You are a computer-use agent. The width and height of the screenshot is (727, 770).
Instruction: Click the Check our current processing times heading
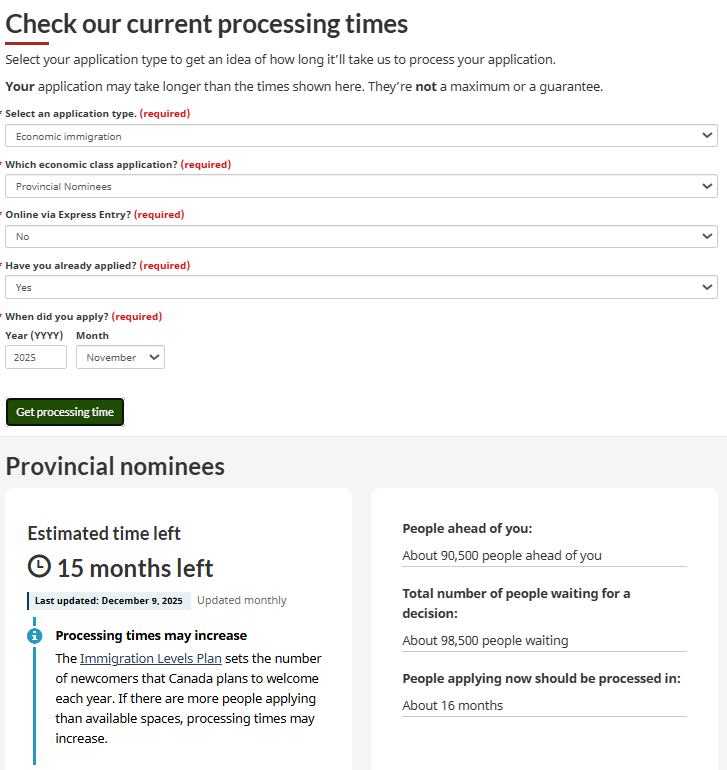coord(207,23)
